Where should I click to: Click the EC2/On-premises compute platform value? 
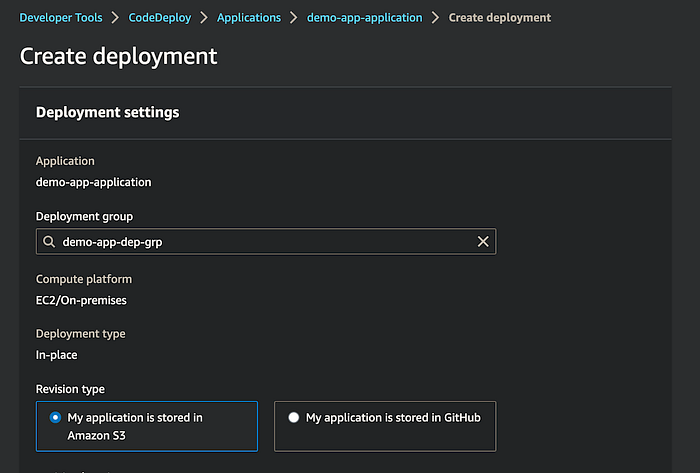pos(81,300)
